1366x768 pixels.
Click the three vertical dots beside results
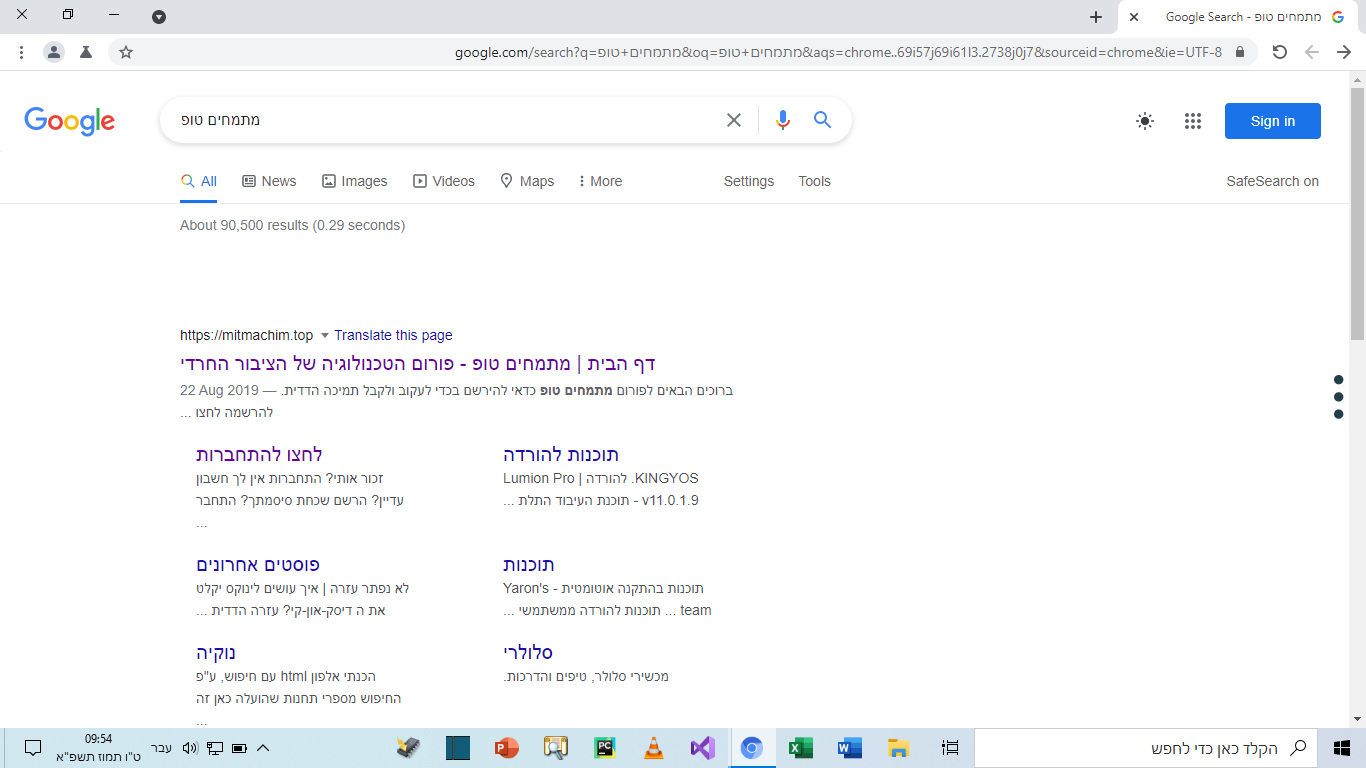coord(1338,396)
